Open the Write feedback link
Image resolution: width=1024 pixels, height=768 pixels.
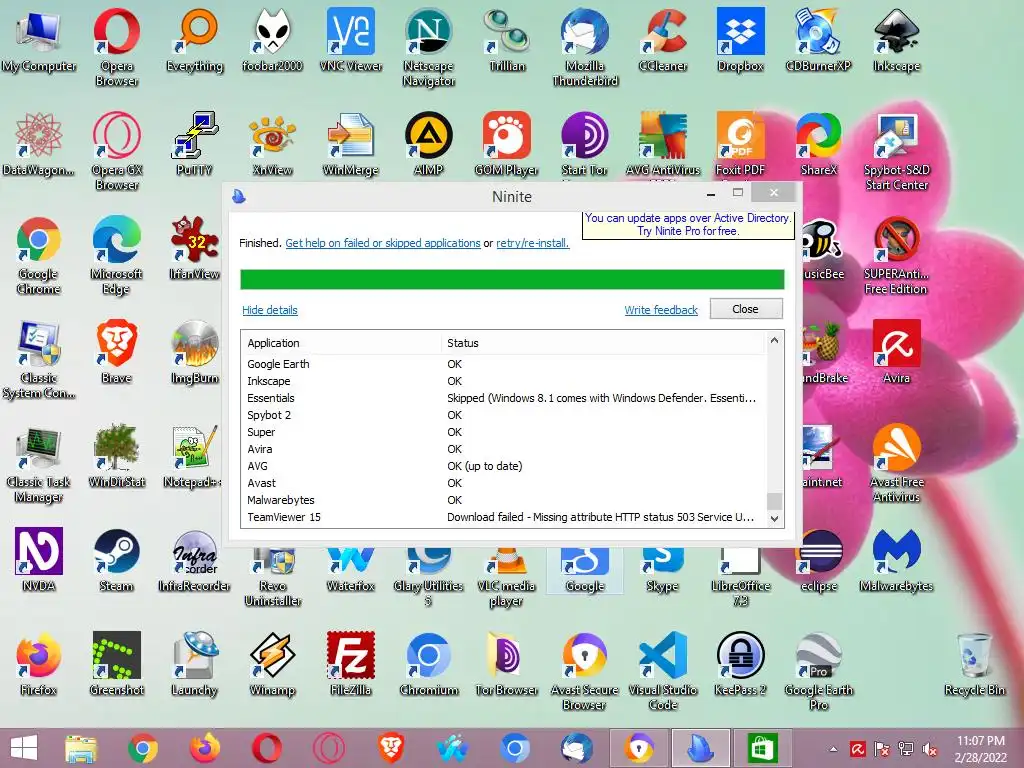(x=661, y=310)
